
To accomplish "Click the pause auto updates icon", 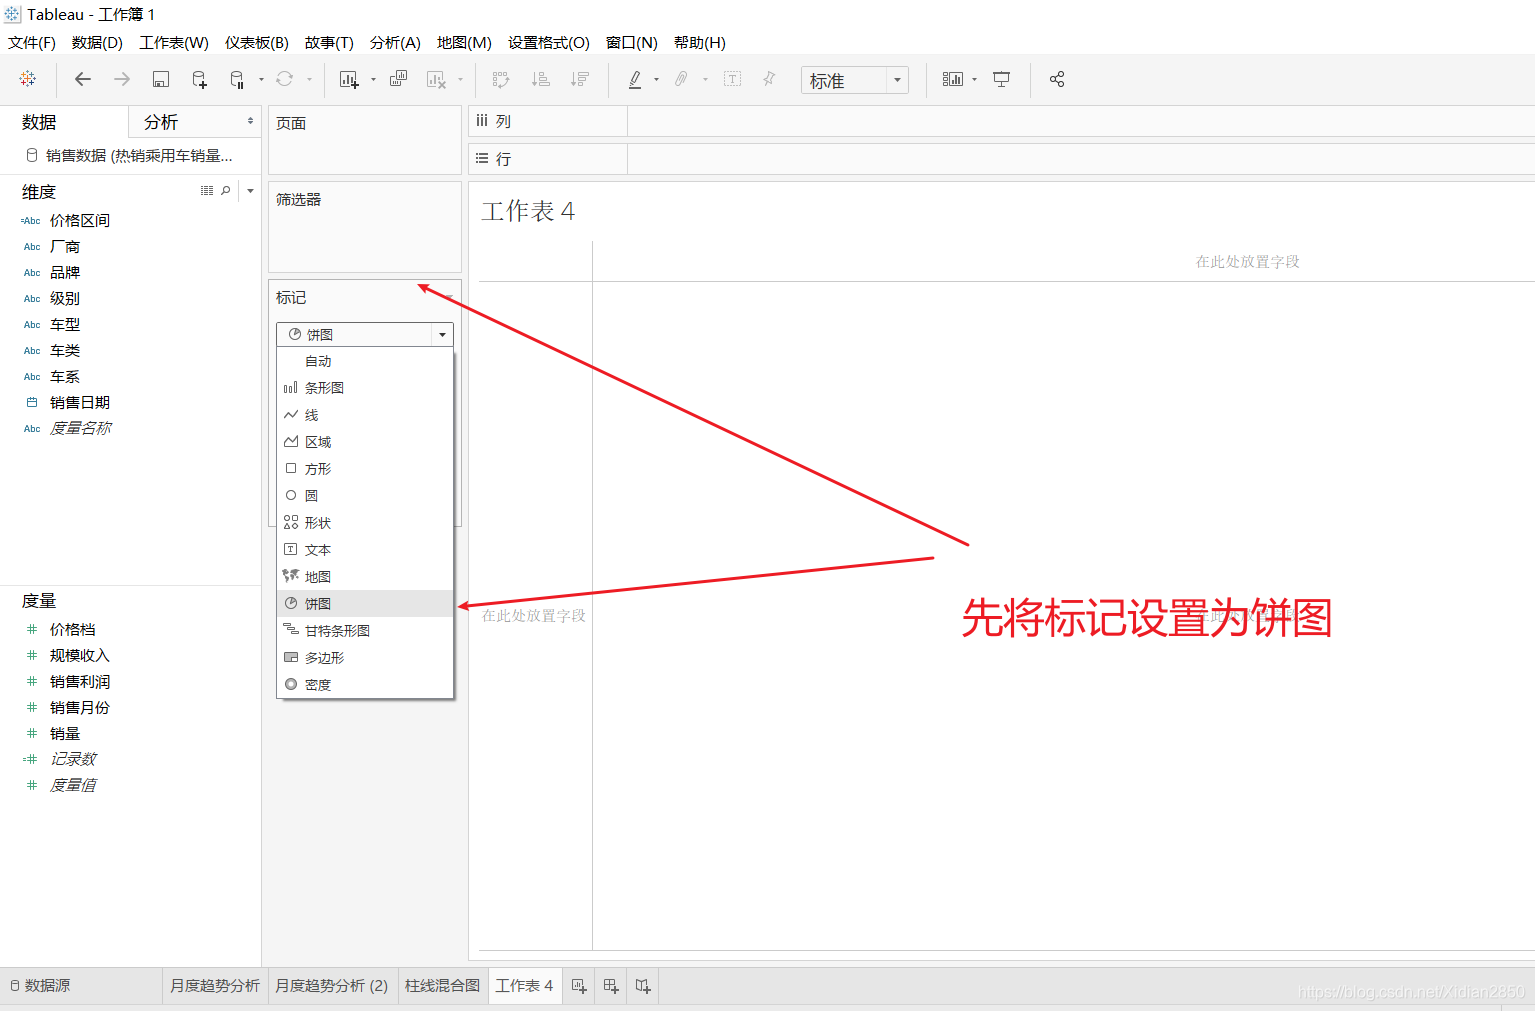I will click(x=237, y=79).
